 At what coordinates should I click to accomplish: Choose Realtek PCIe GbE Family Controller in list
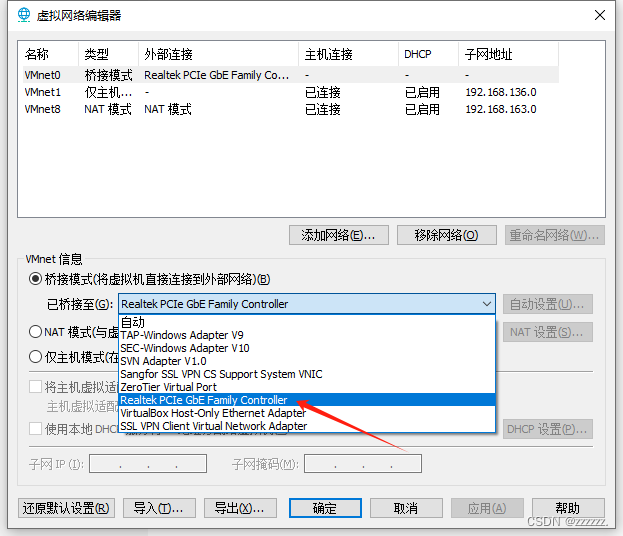[x=307, y=400]
